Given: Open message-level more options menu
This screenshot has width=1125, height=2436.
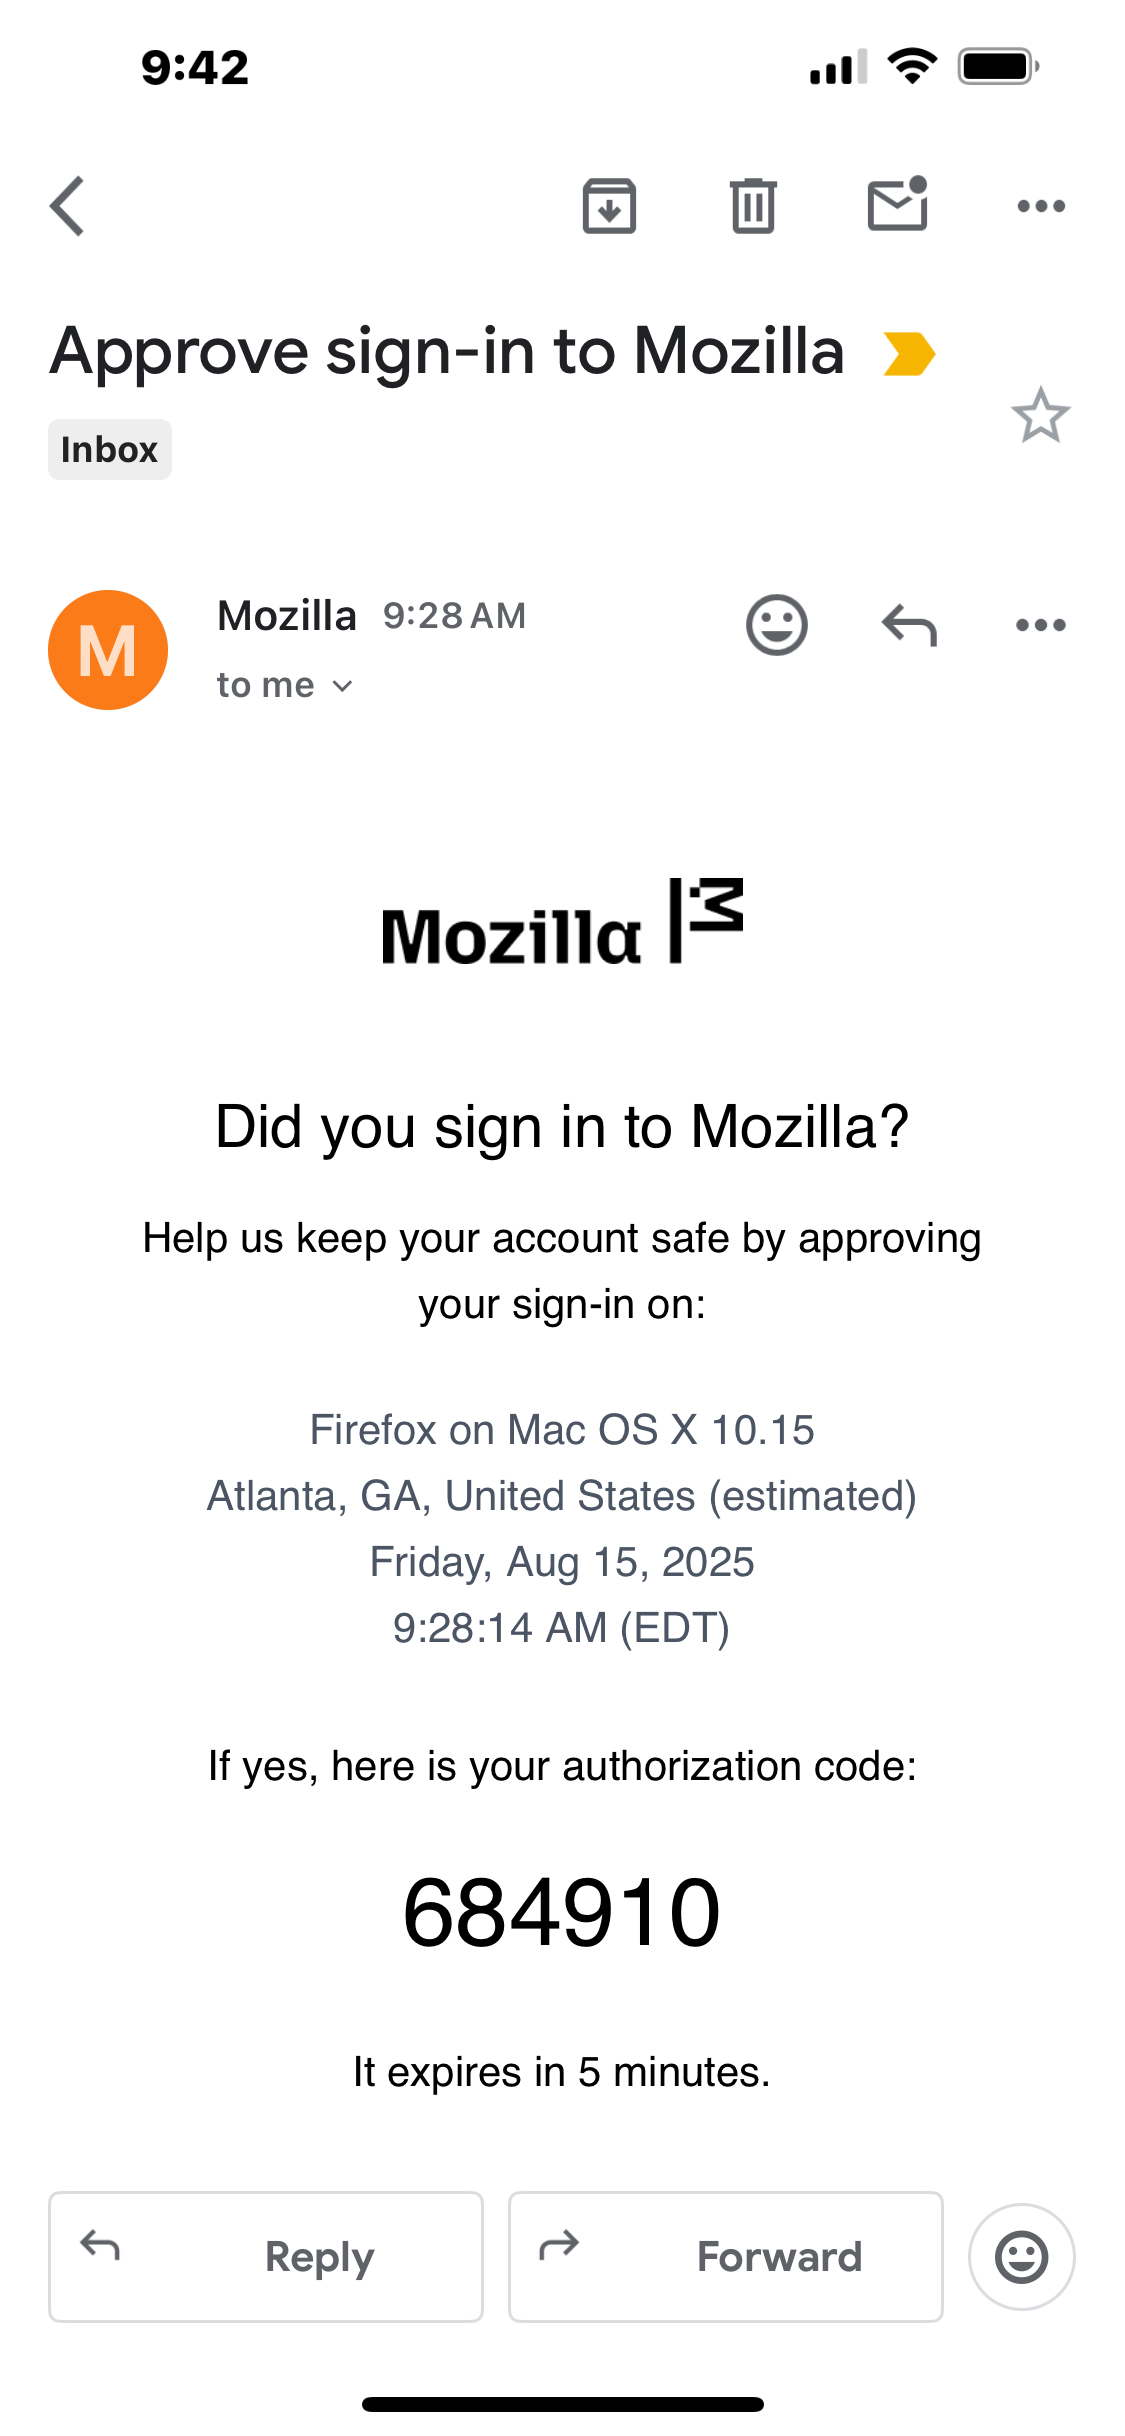Looking at the screenshot, I should coord(1041,626).
